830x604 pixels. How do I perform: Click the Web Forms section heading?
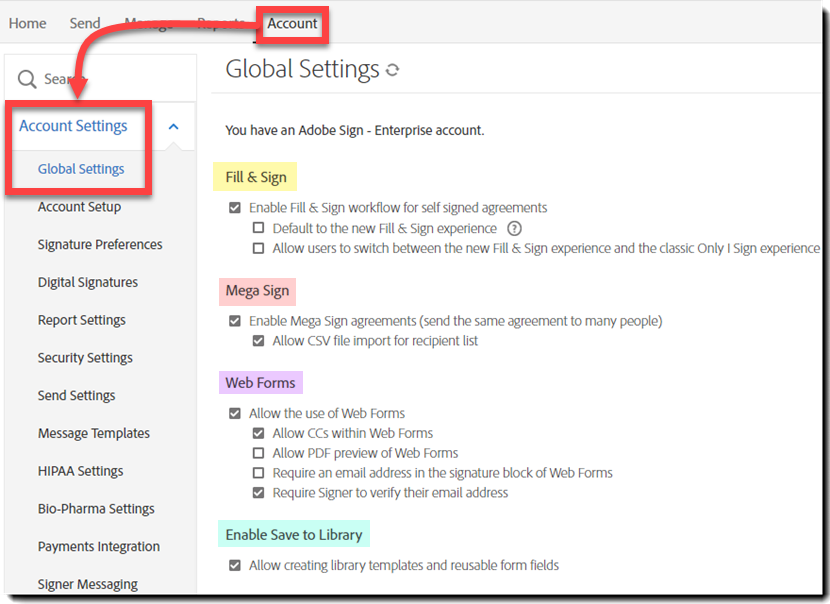coord(260,383)
